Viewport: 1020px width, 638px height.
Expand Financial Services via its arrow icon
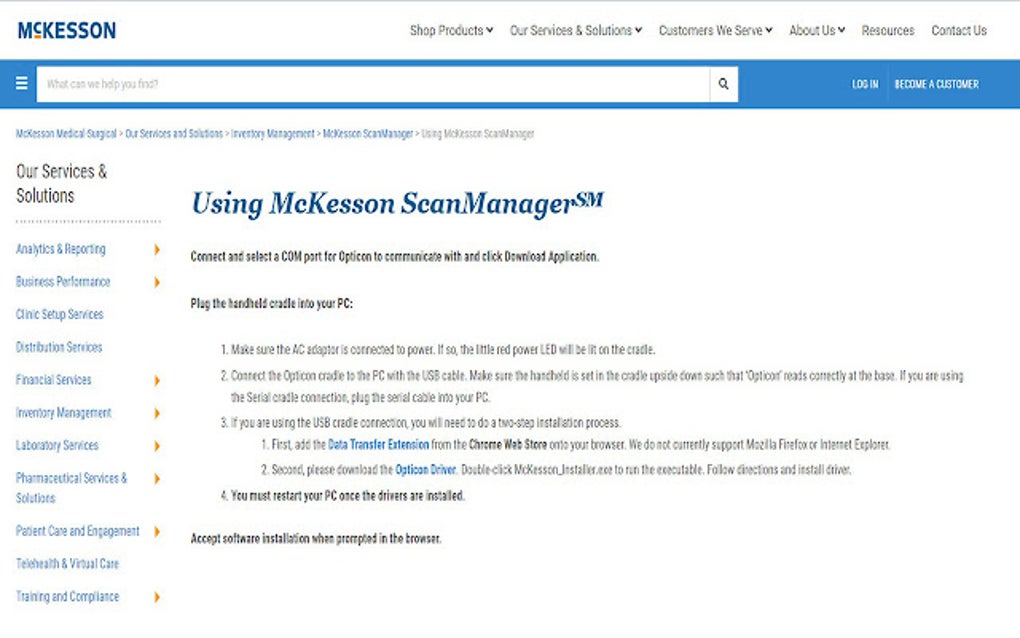click(x=157, y=380)
